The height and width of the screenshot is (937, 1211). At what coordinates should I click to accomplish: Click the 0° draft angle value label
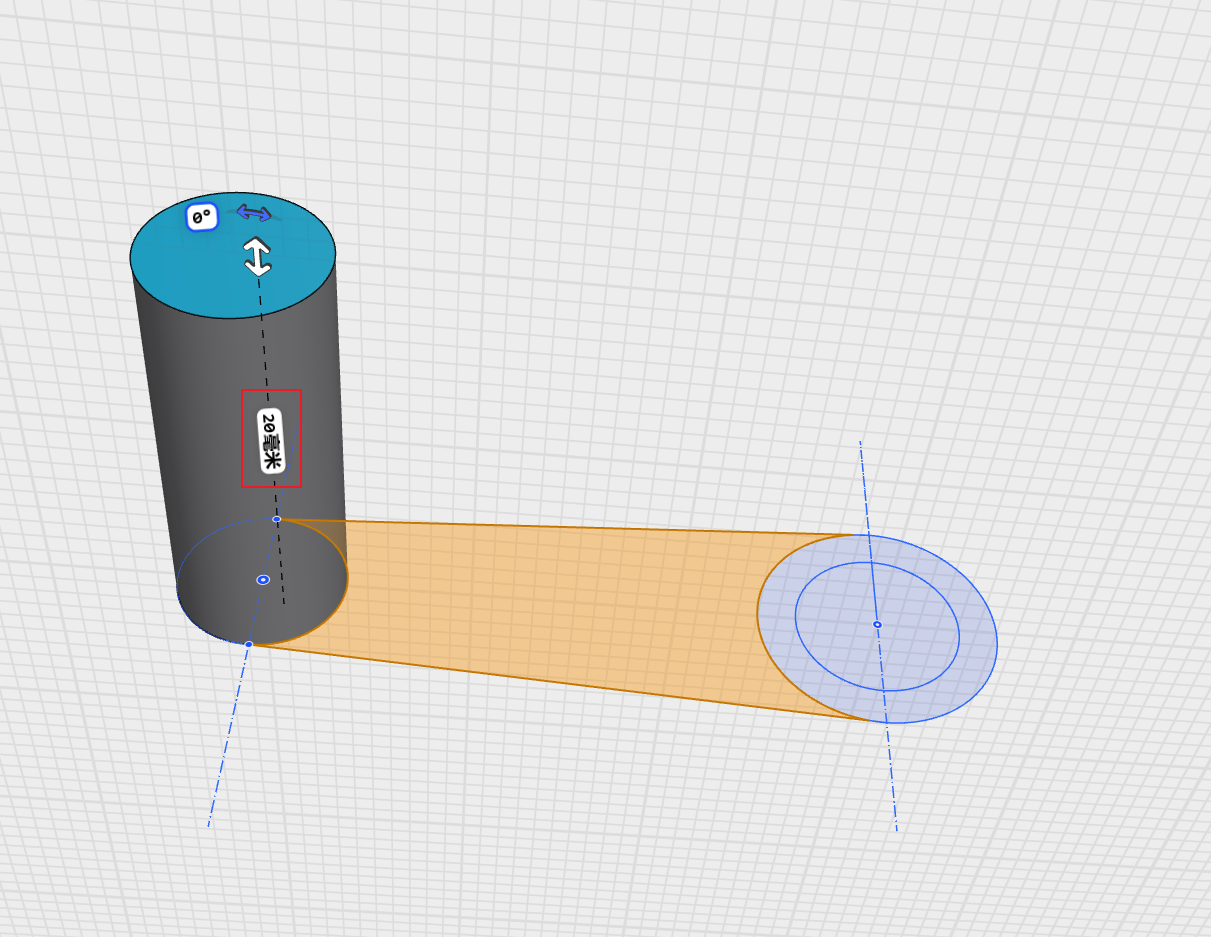202,217
